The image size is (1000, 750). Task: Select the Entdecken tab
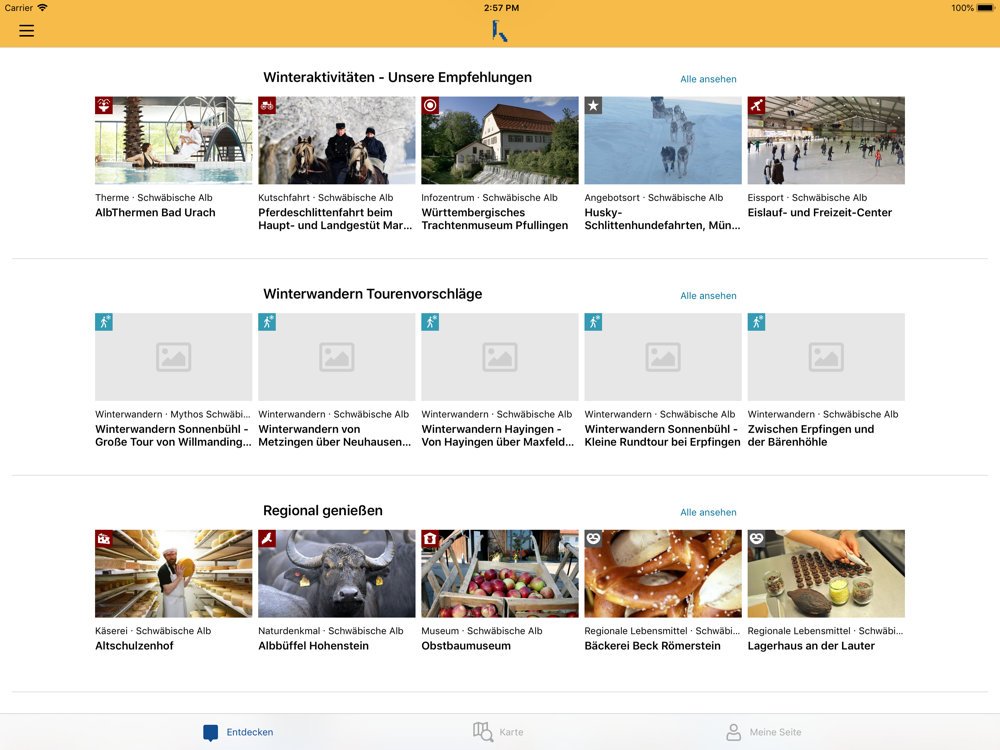click(x=237, y=732)
